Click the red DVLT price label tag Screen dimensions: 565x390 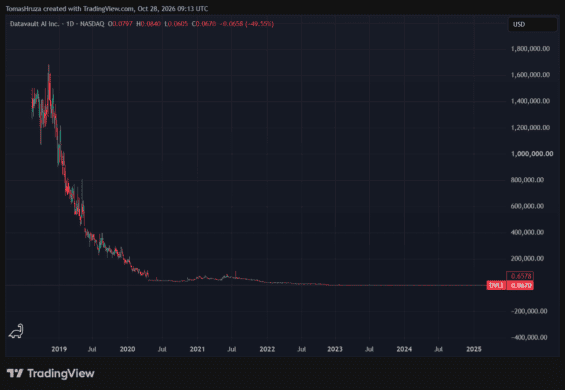pos(496,285)
